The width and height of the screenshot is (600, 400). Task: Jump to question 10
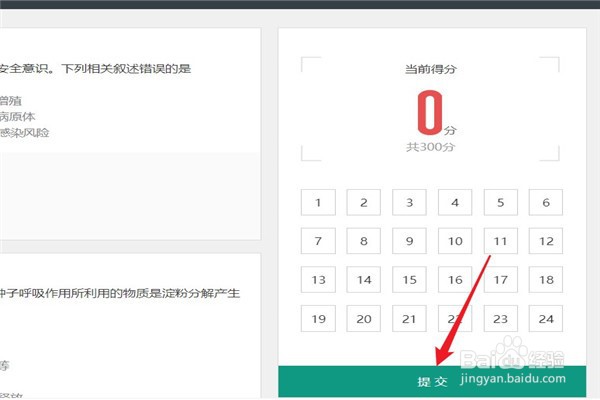[455, 241]
